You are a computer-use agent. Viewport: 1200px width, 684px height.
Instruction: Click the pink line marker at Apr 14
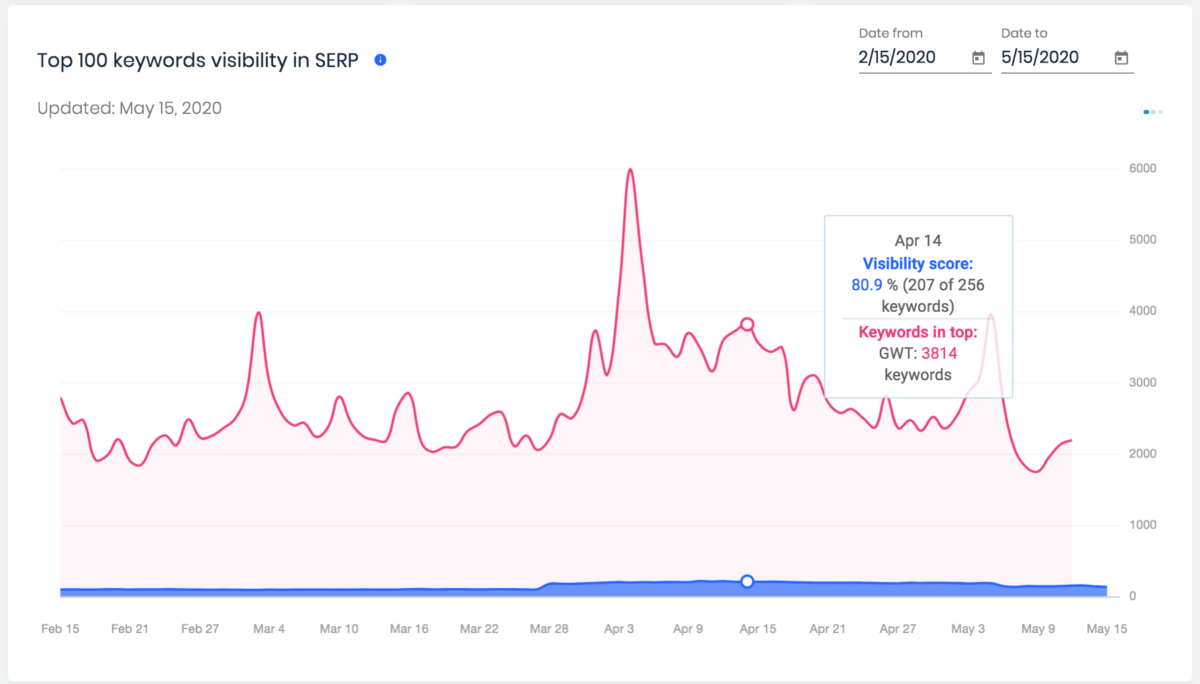[747, 324]
